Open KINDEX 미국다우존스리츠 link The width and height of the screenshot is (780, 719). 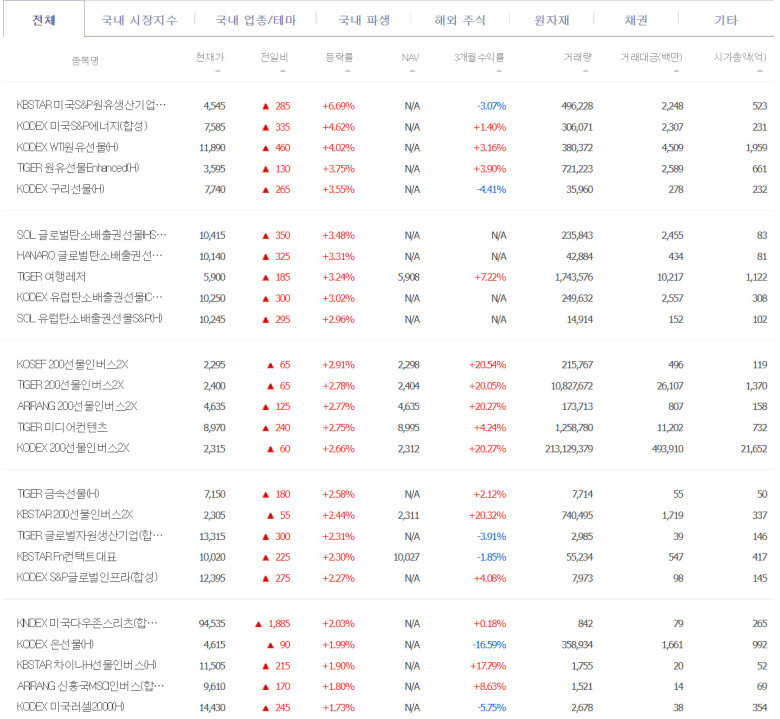87,623
